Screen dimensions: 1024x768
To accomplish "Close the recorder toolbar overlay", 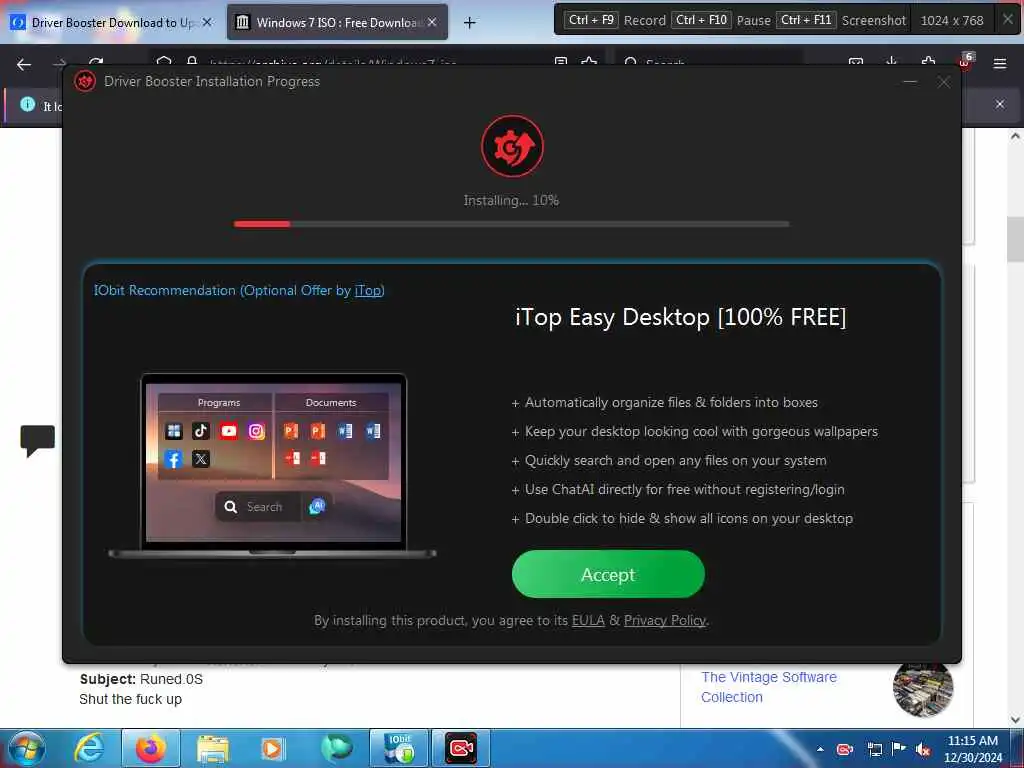I will tap(1008, 20).
